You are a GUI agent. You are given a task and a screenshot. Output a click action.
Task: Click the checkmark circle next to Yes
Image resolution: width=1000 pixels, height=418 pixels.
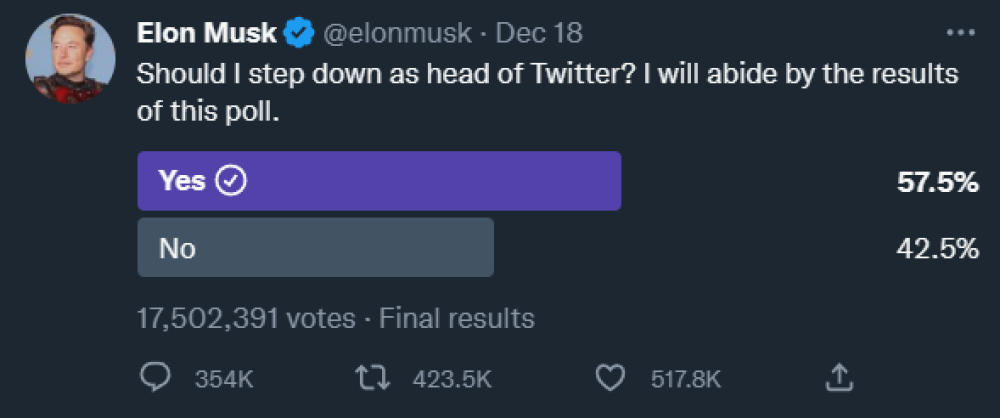pos(232,181)
